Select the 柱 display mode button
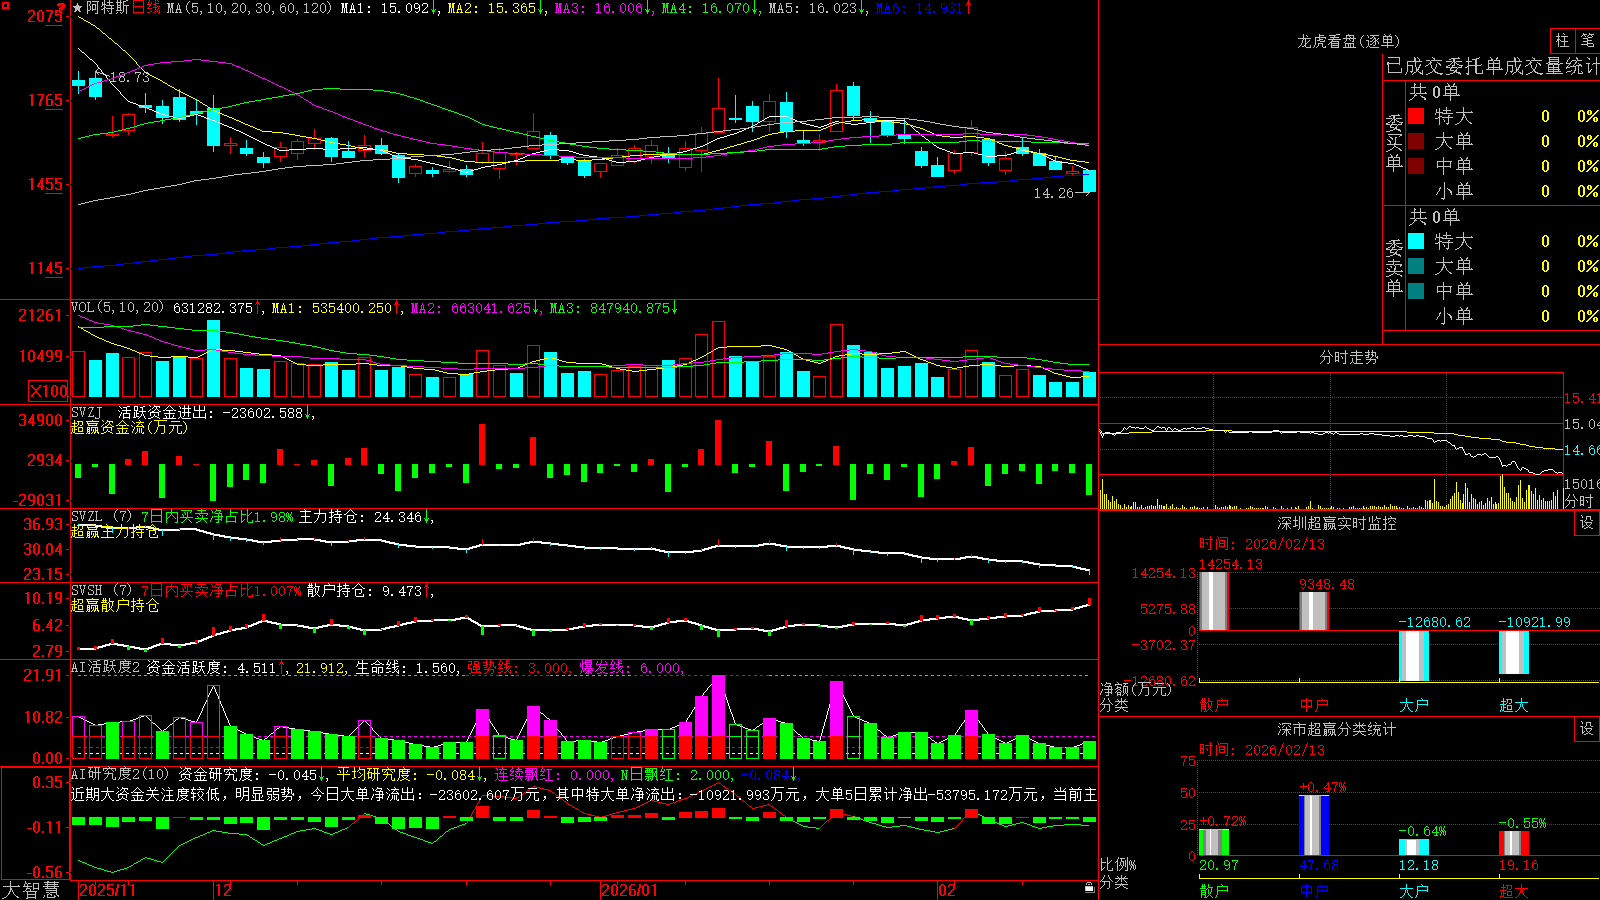The image size is (1600, 900). [1562, 41]
